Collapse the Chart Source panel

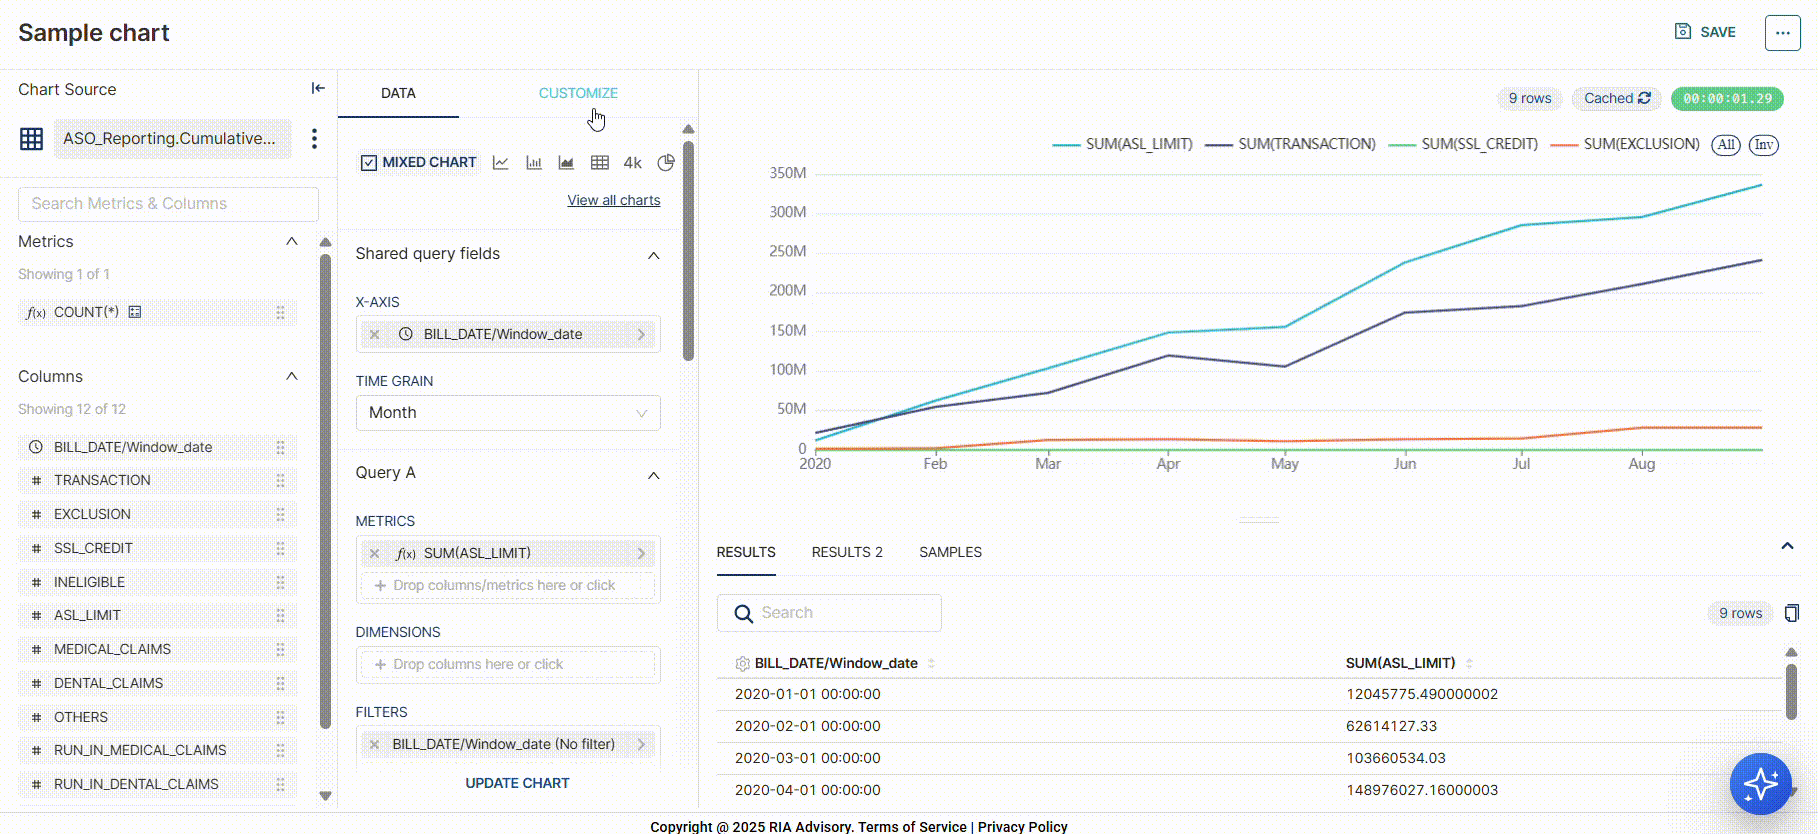(x=318, y=89)
